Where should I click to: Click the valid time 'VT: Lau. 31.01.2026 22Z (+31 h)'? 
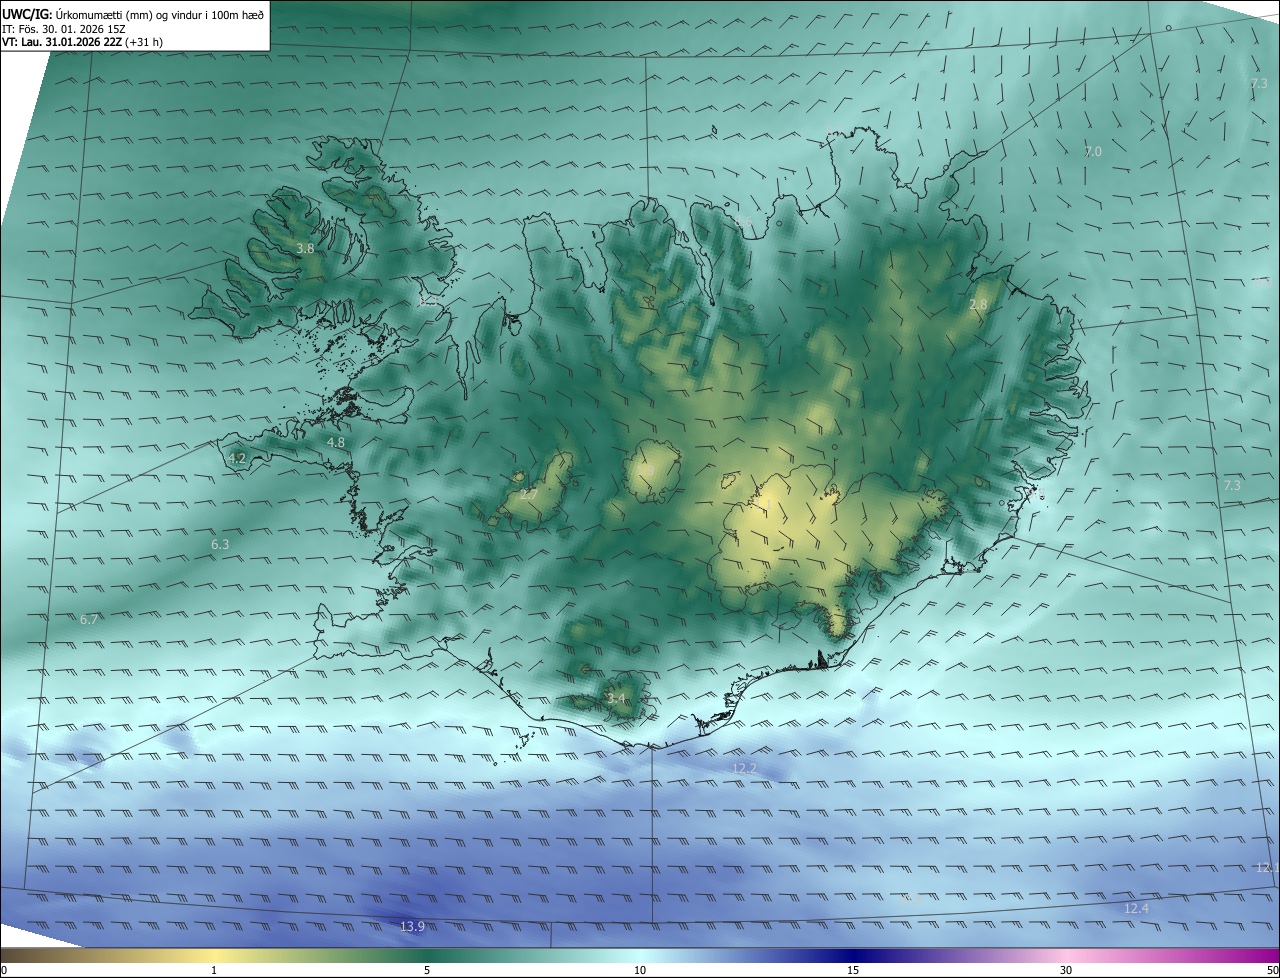83,42
